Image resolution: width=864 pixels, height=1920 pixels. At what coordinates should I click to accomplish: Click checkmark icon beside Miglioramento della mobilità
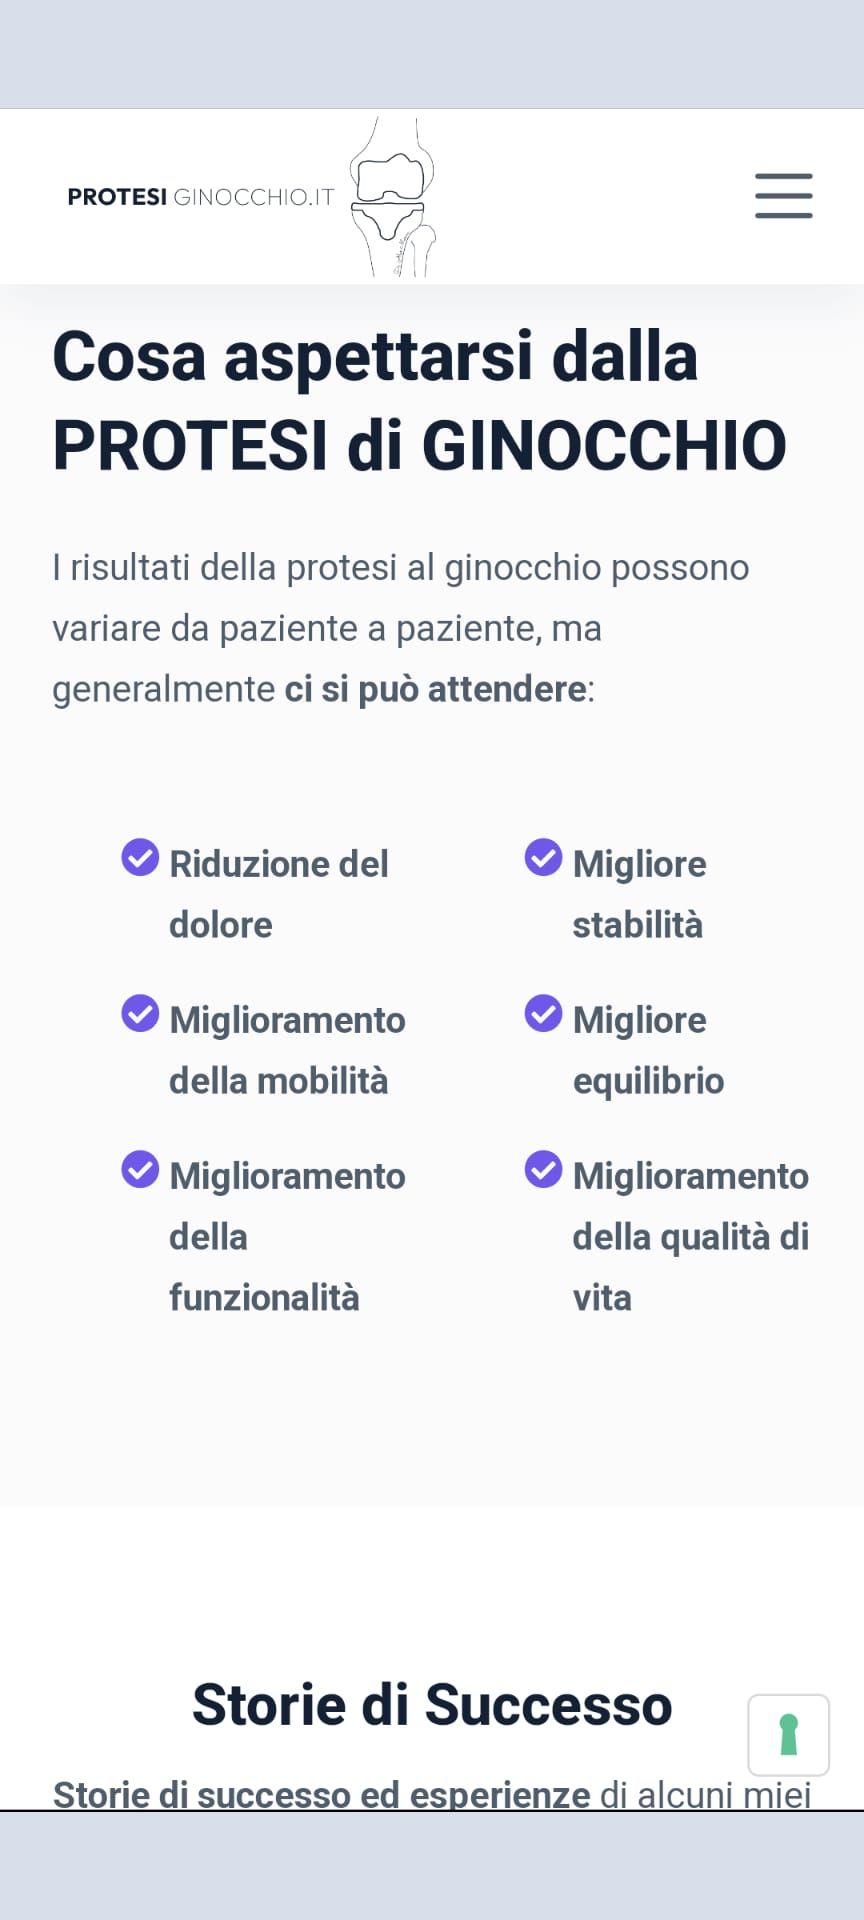[140, 1013]
